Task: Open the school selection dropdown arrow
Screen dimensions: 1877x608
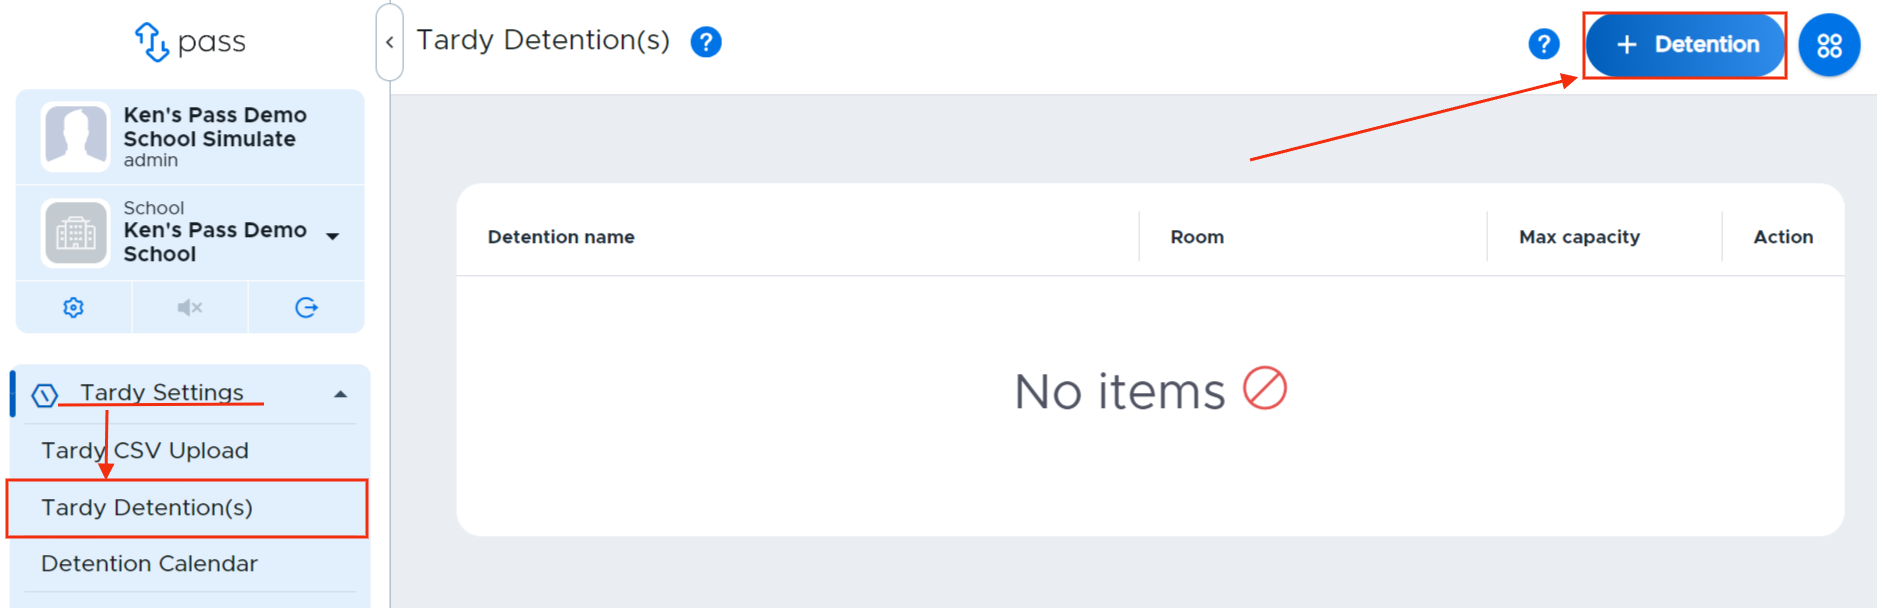Action: point(333,236)
